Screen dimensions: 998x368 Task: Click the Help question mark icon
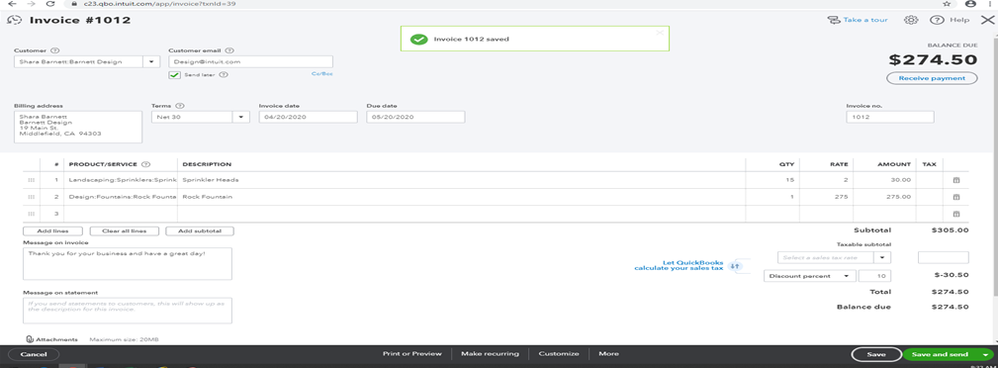(x=936, y=20)
